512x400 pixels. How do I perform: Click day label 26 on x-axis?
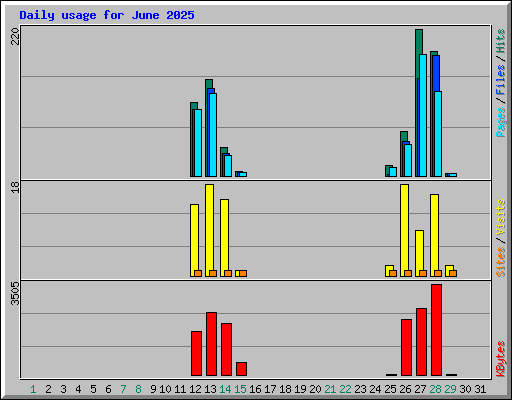click(405, 389)
